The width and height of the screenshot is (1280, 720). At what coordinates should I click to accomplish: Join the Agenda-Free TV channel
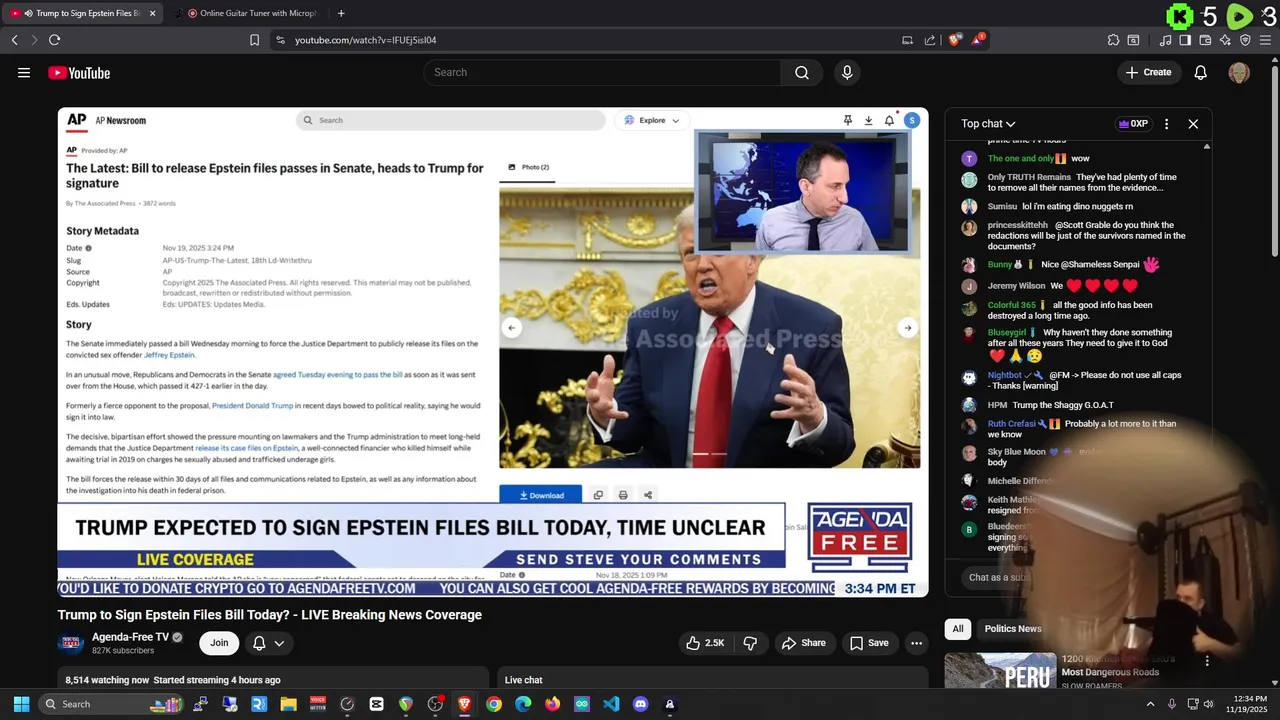(x=219, y=643)
